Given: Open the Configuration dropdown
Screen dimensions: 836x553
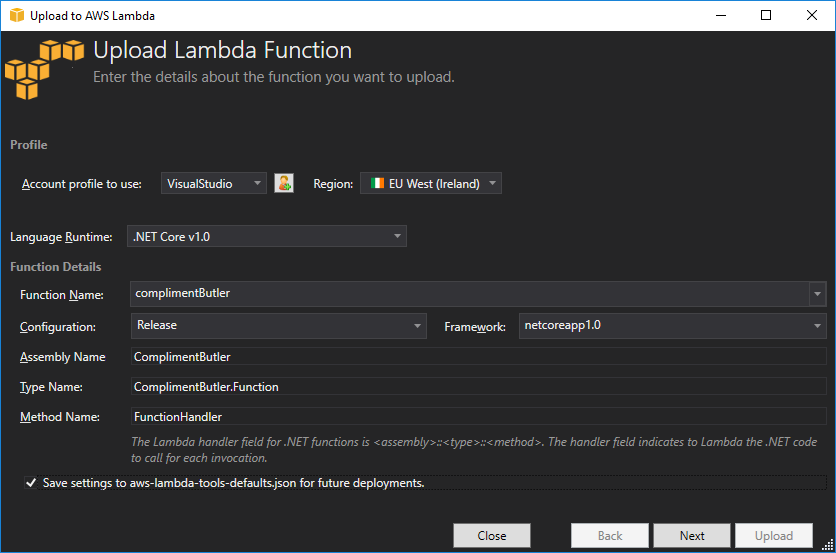Looking at the screenshot, I should [279, 325].
